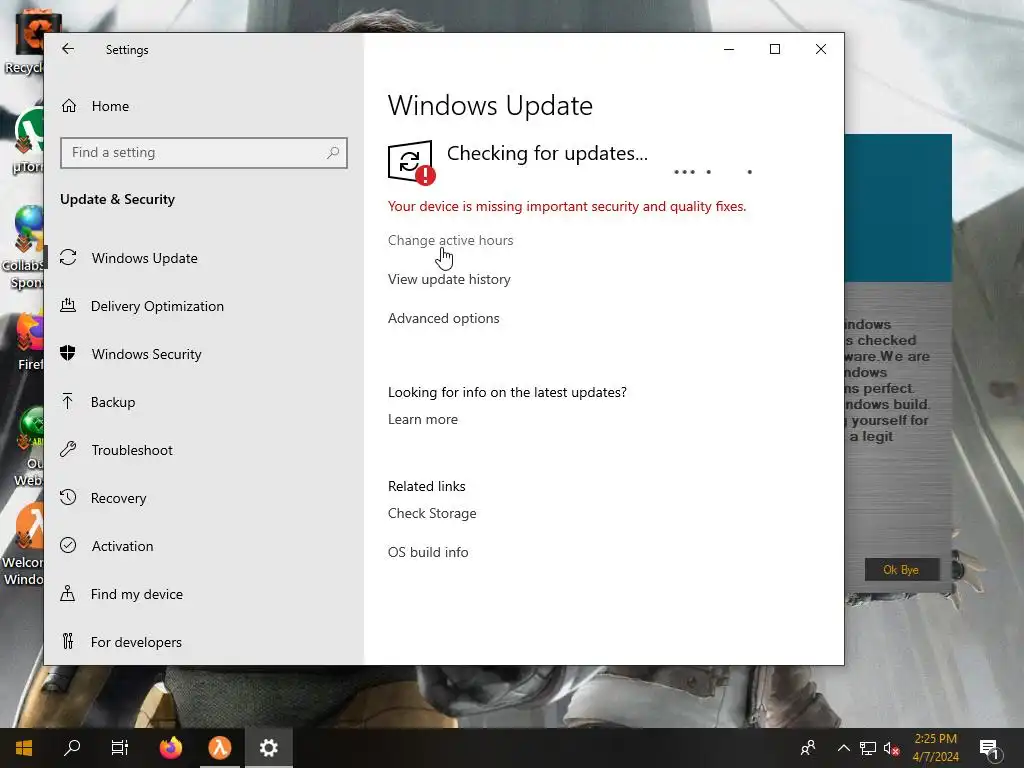Click the Home house icon

click(69, 106)
